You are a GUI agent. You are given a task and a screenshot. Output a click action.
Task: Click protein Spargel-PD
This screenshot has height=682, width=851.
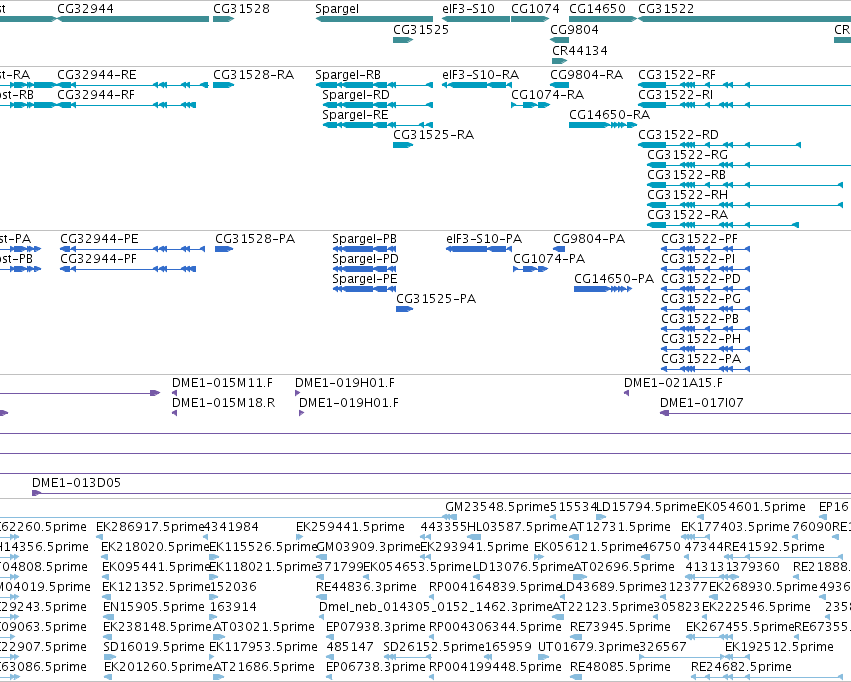click(365, 259)
